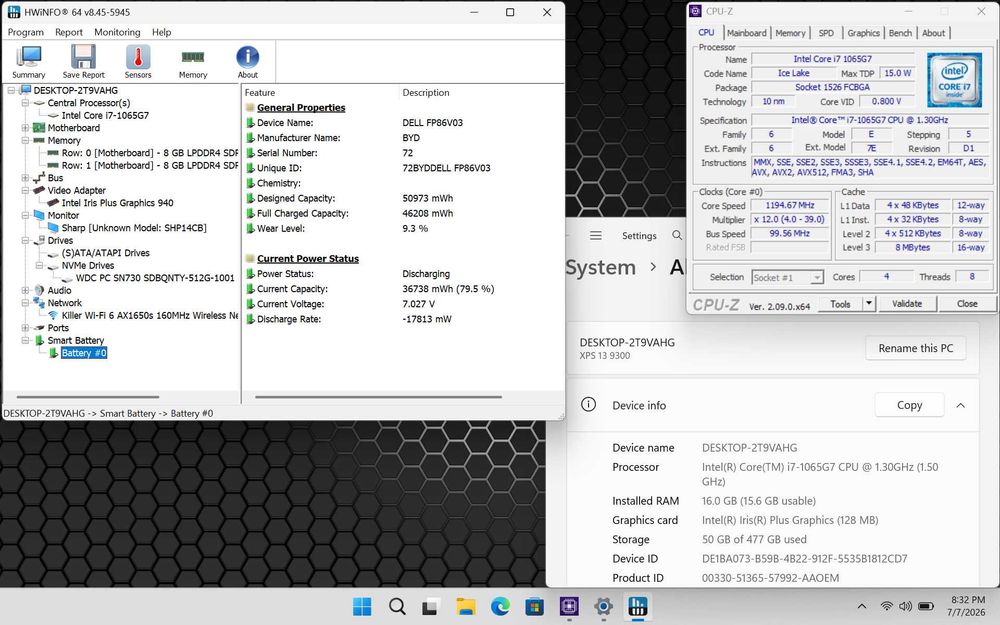Click the details pane horizontal scrollbar
The height and width of the screenshot is (625, 1000).
point(378,397)
